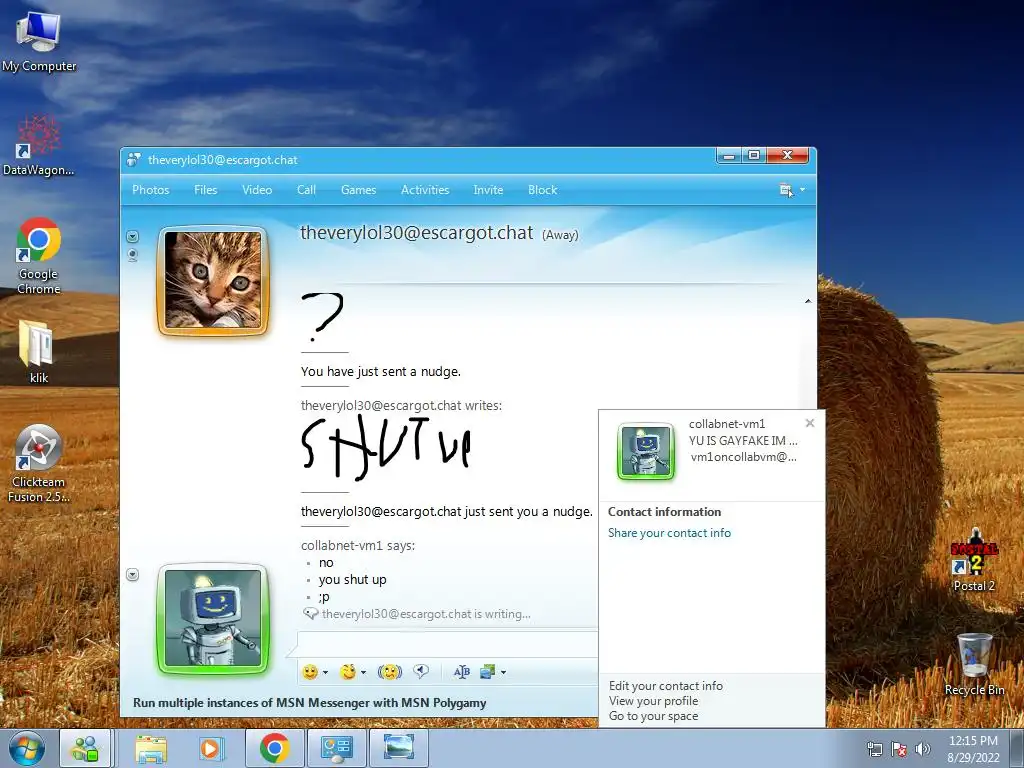Screen dimensions: 1024x768
Task: Open Windows Explorer from the taskbar
Action: point(151,748)
